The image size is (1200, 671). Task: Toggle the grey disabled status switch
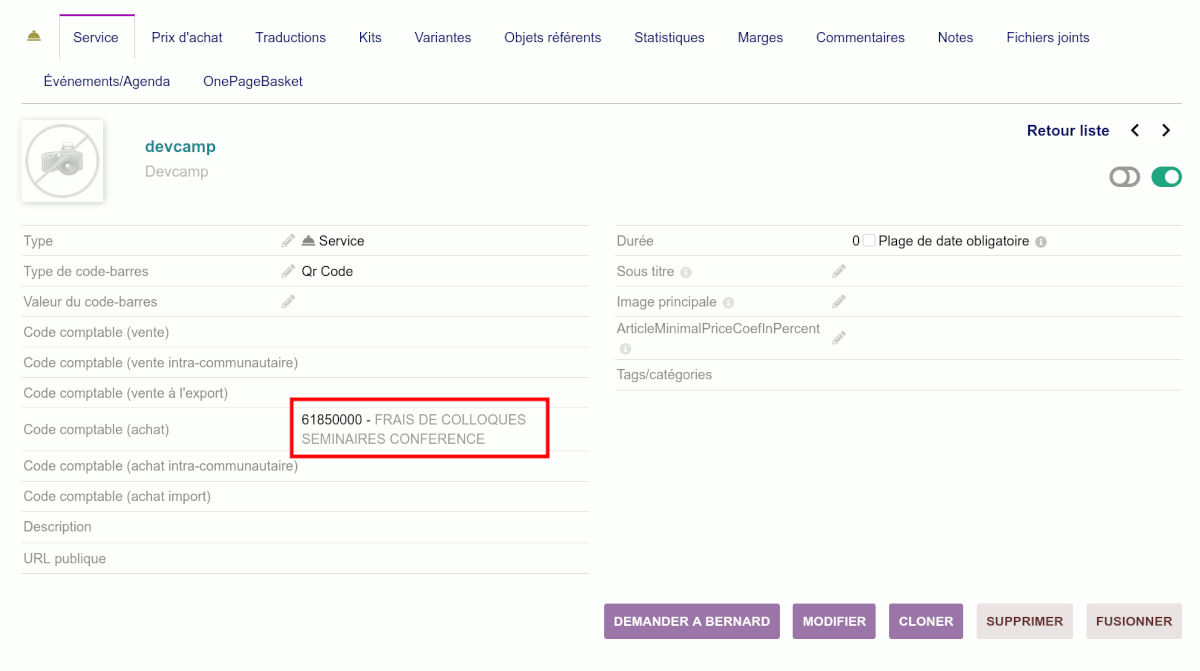(1124, 177)
